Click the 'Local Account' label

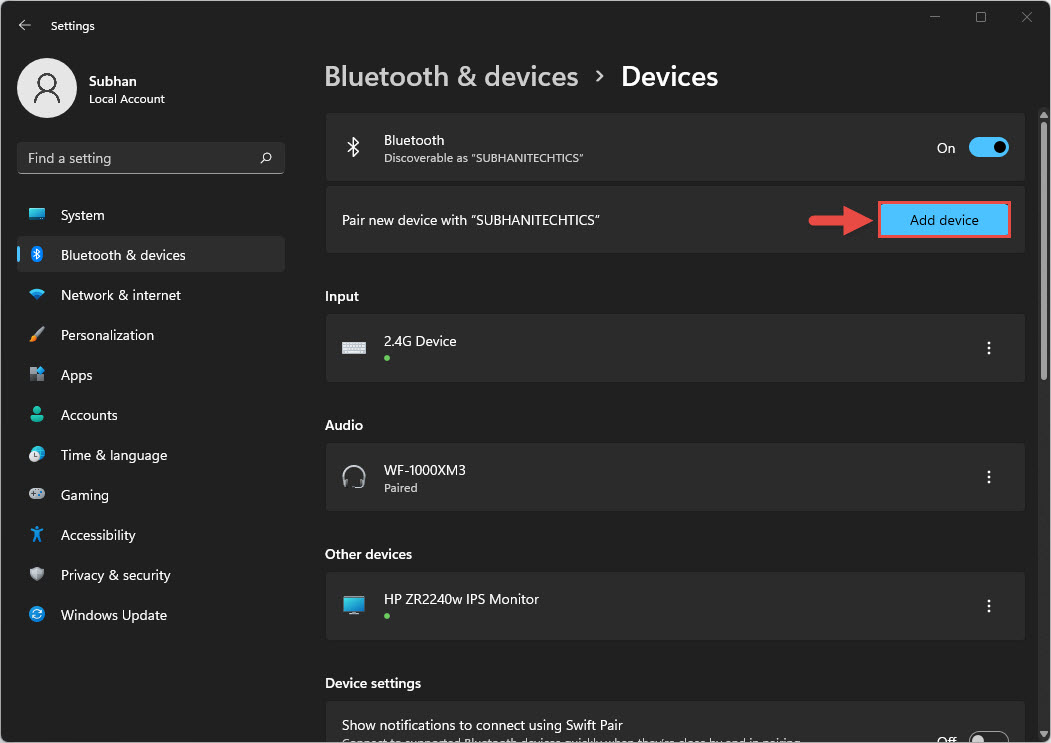pyautogui.click(x=127, y=99)
